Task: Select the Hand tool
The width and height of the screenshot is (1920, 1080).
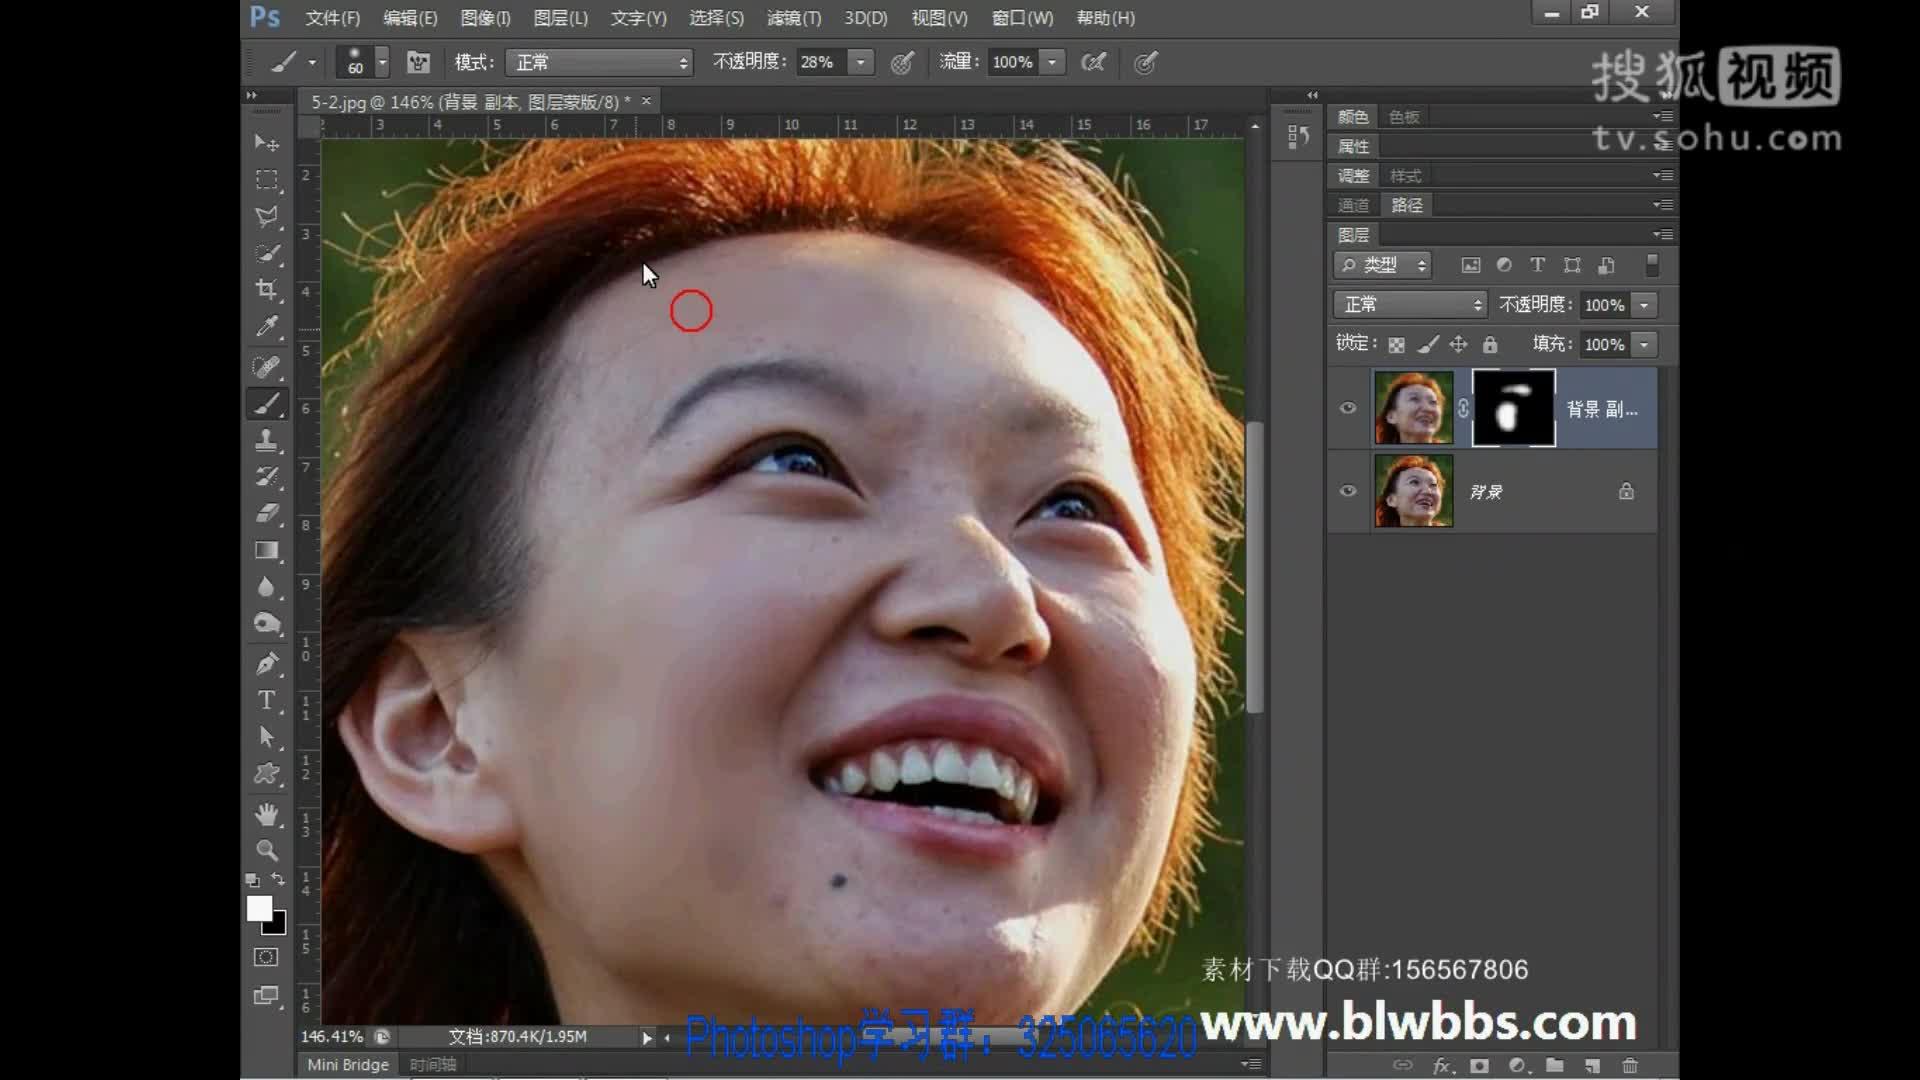Action: tap(266, 813)
